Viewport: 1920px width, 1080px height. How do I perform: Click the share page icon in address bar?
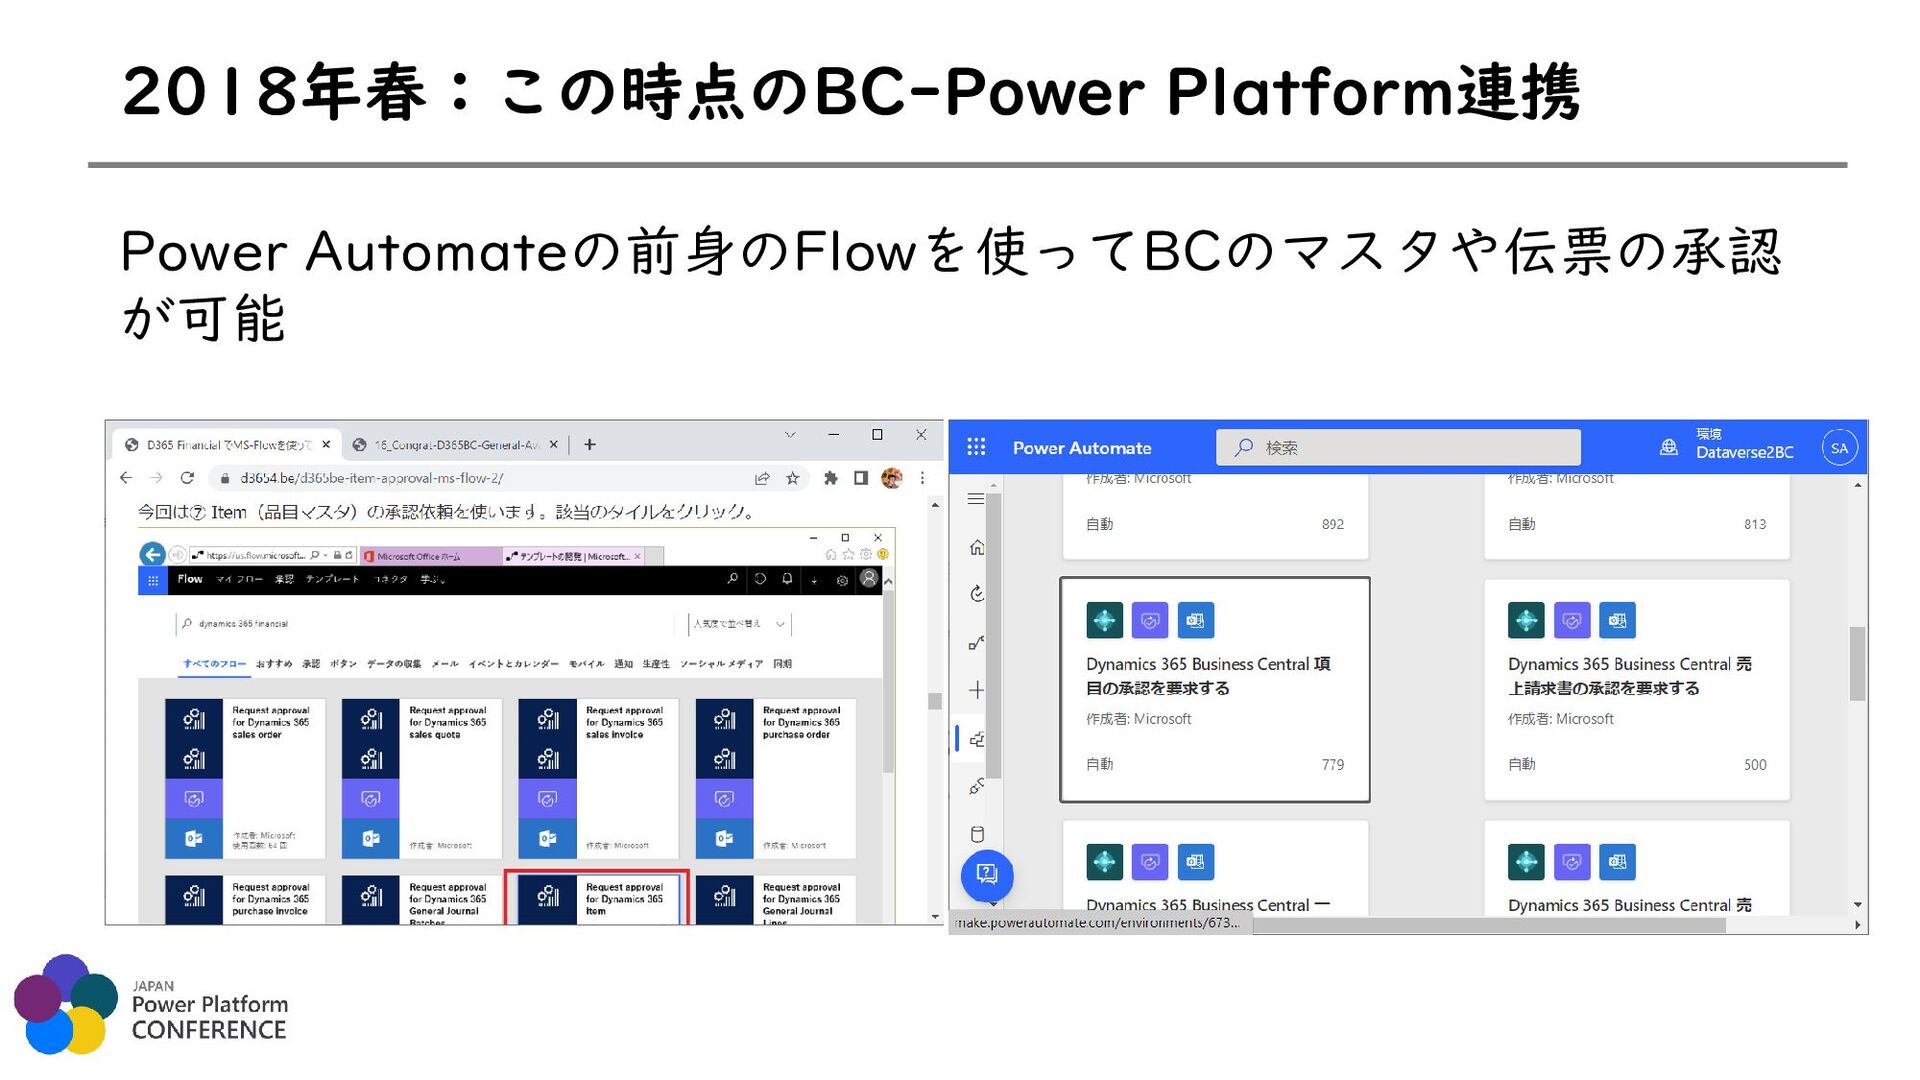click(762, 478)
